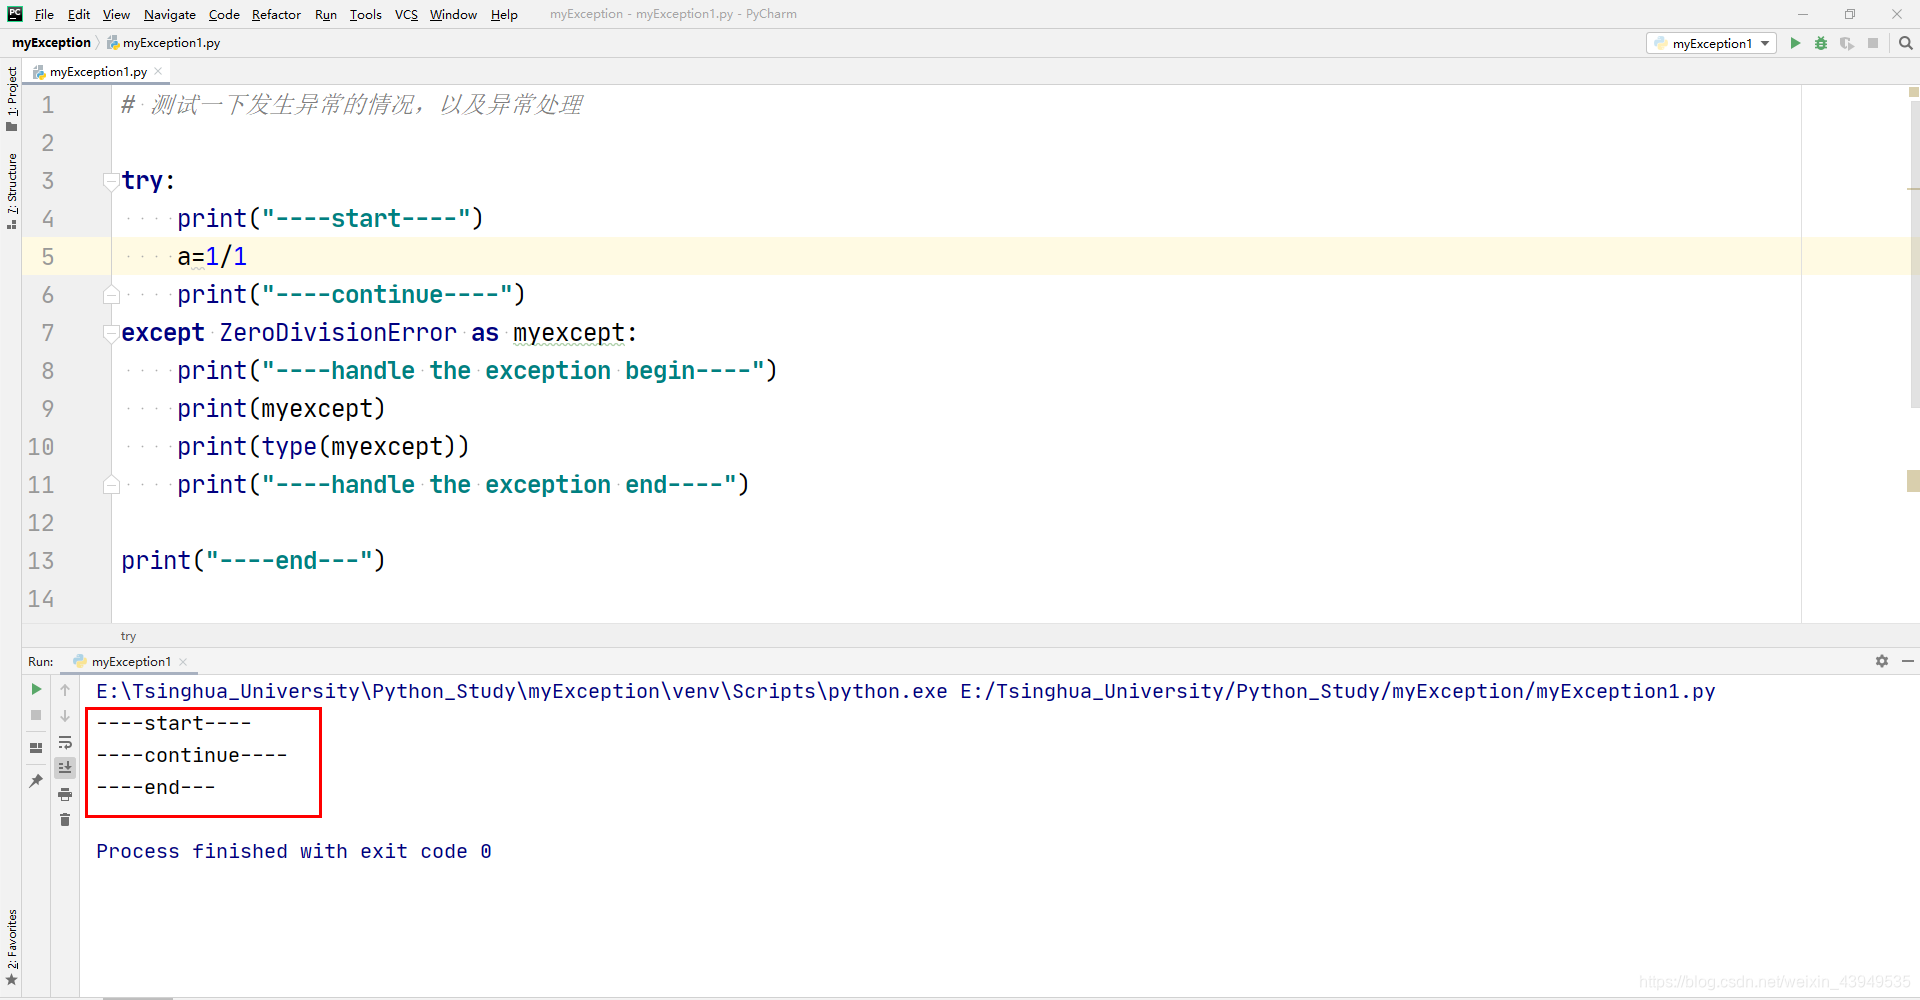
Task: Open the Refactor menu
Action: (x=276, y=14)
